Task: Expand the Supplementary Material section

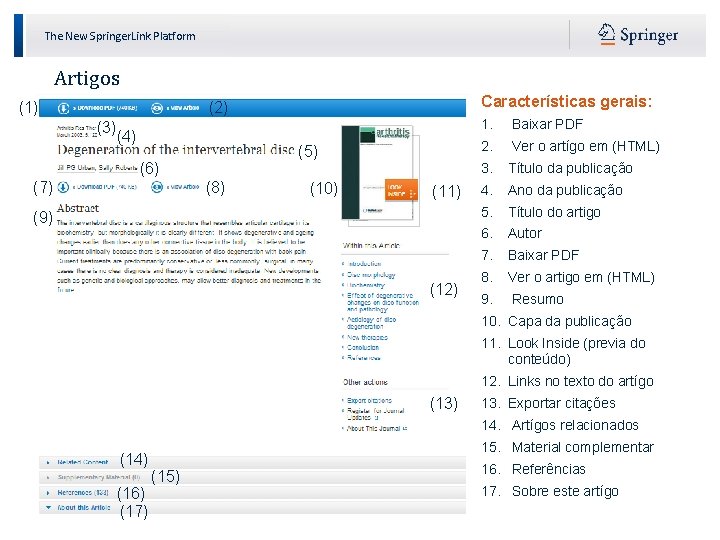Action: click(253, 478)
